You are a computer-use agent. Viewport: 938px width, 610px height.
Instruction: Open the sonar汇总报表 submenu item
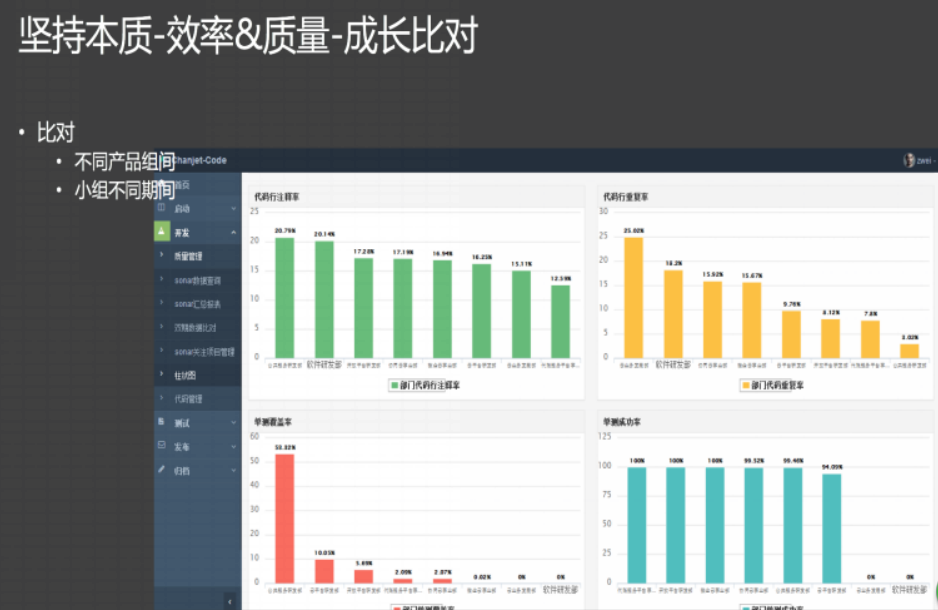[x=197, y=304]
